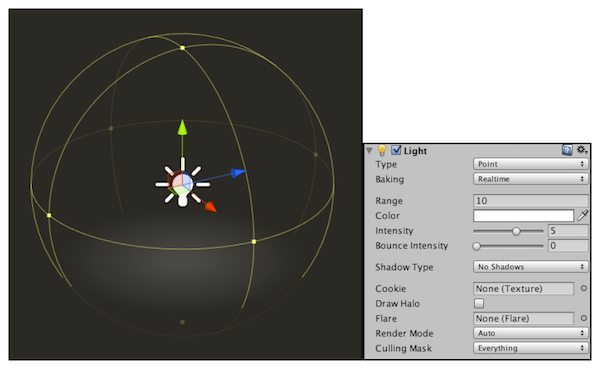Open the Type dropdown set to Point

pos(530,164)
